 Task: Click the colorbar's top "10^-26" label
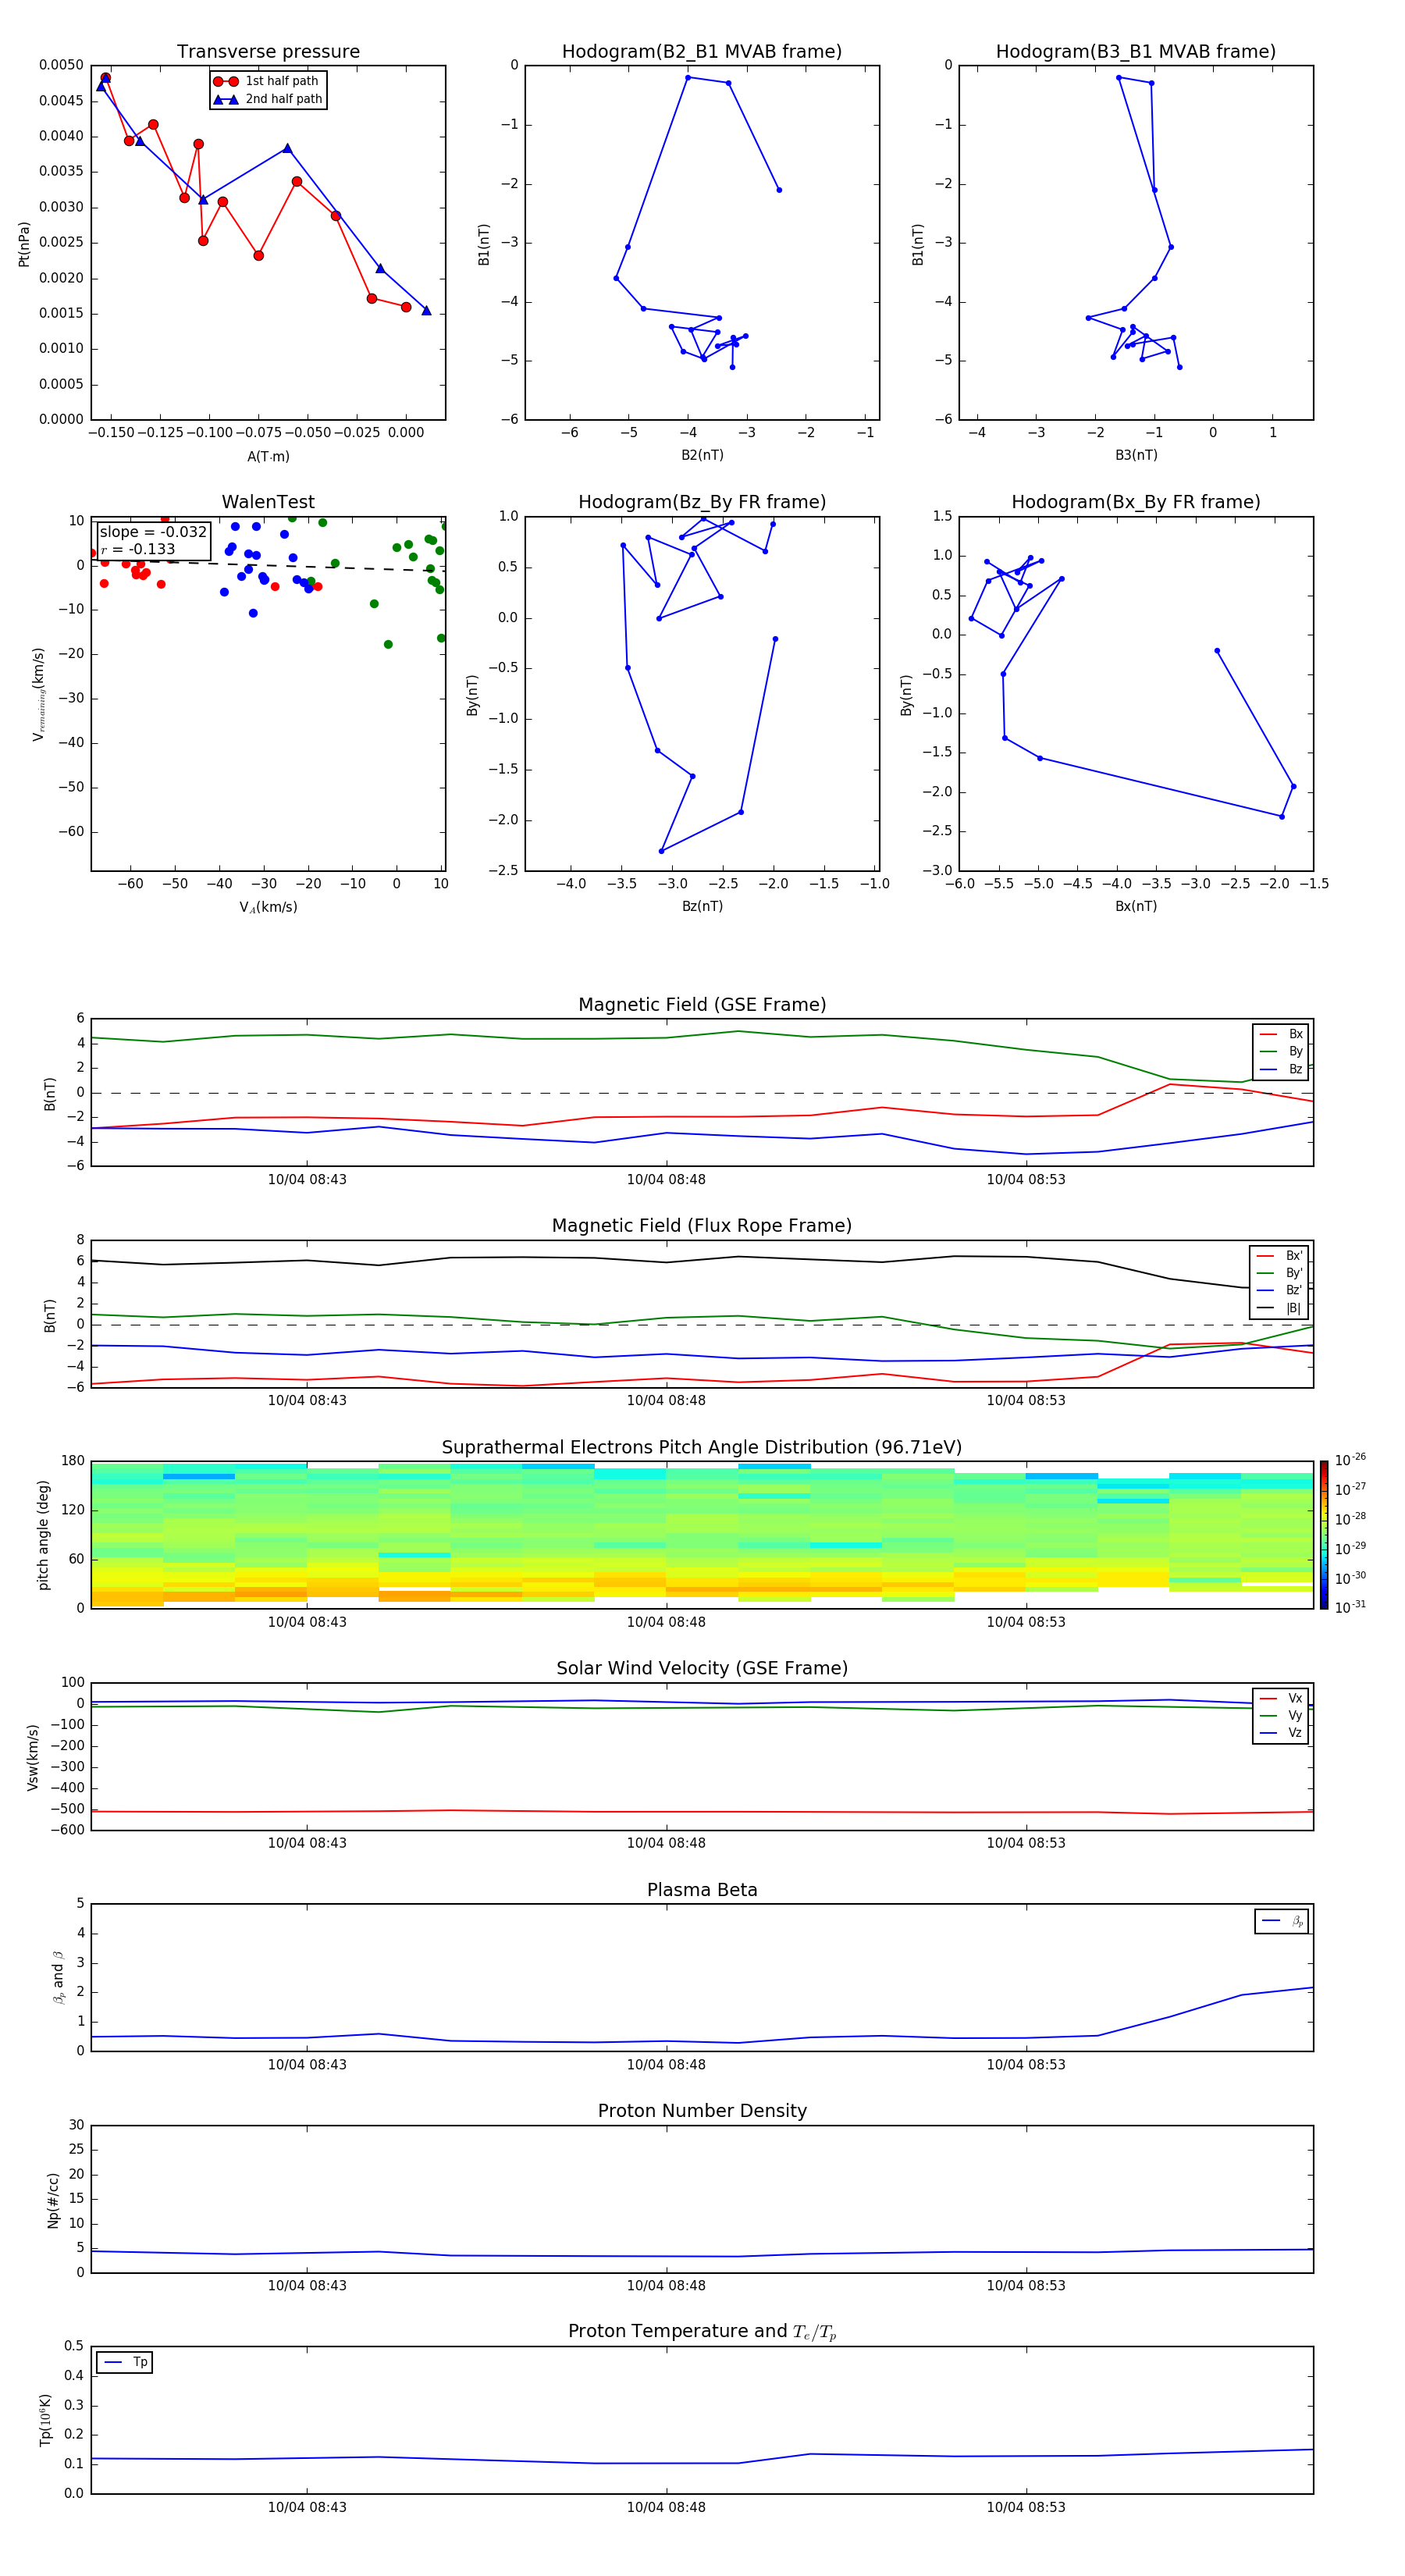pos(1350,1460)
